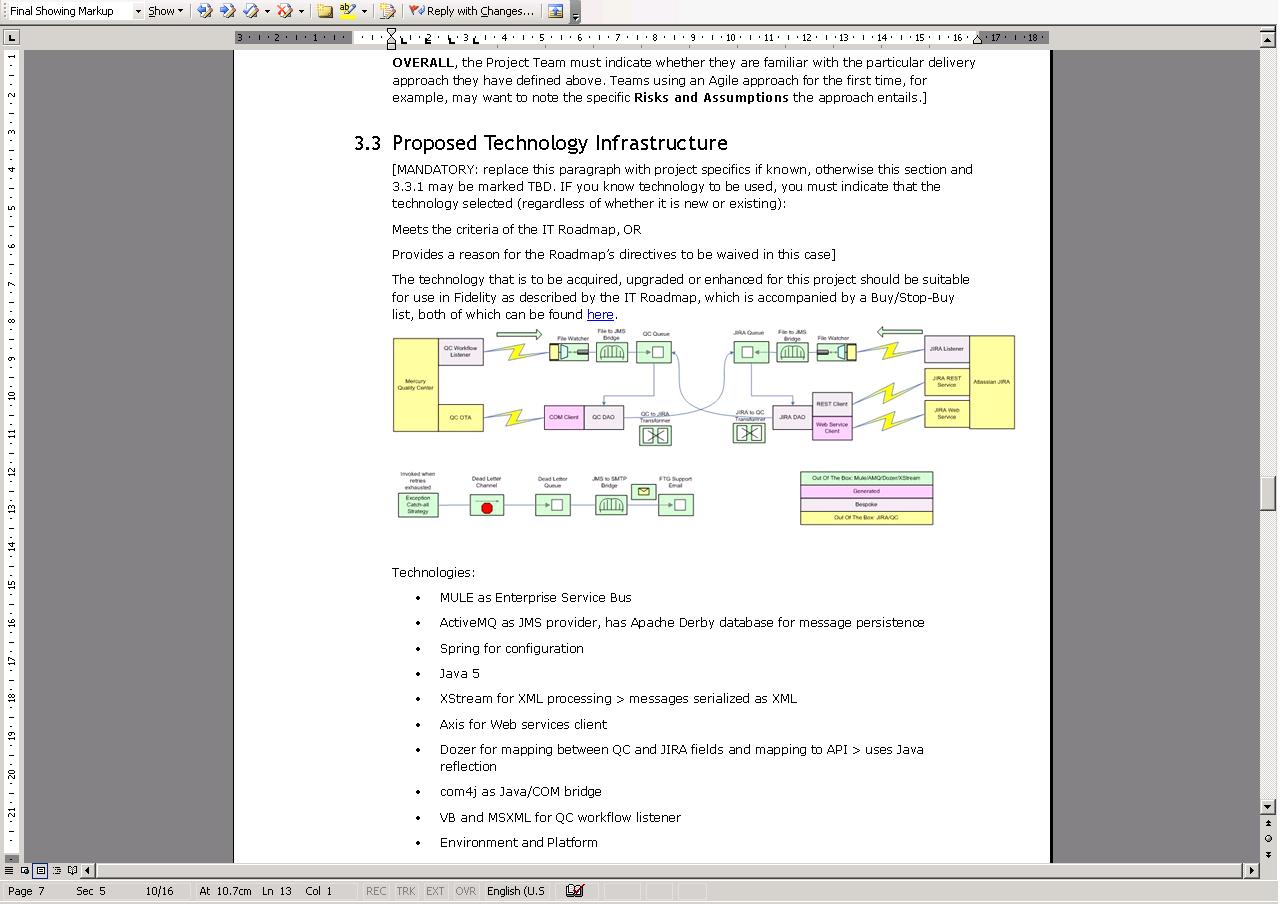Image resolution: width=1280 pixels, height=904 pixels.
Task: Open the toolbar options overflow arrow
Action: (x=575, y=12)
